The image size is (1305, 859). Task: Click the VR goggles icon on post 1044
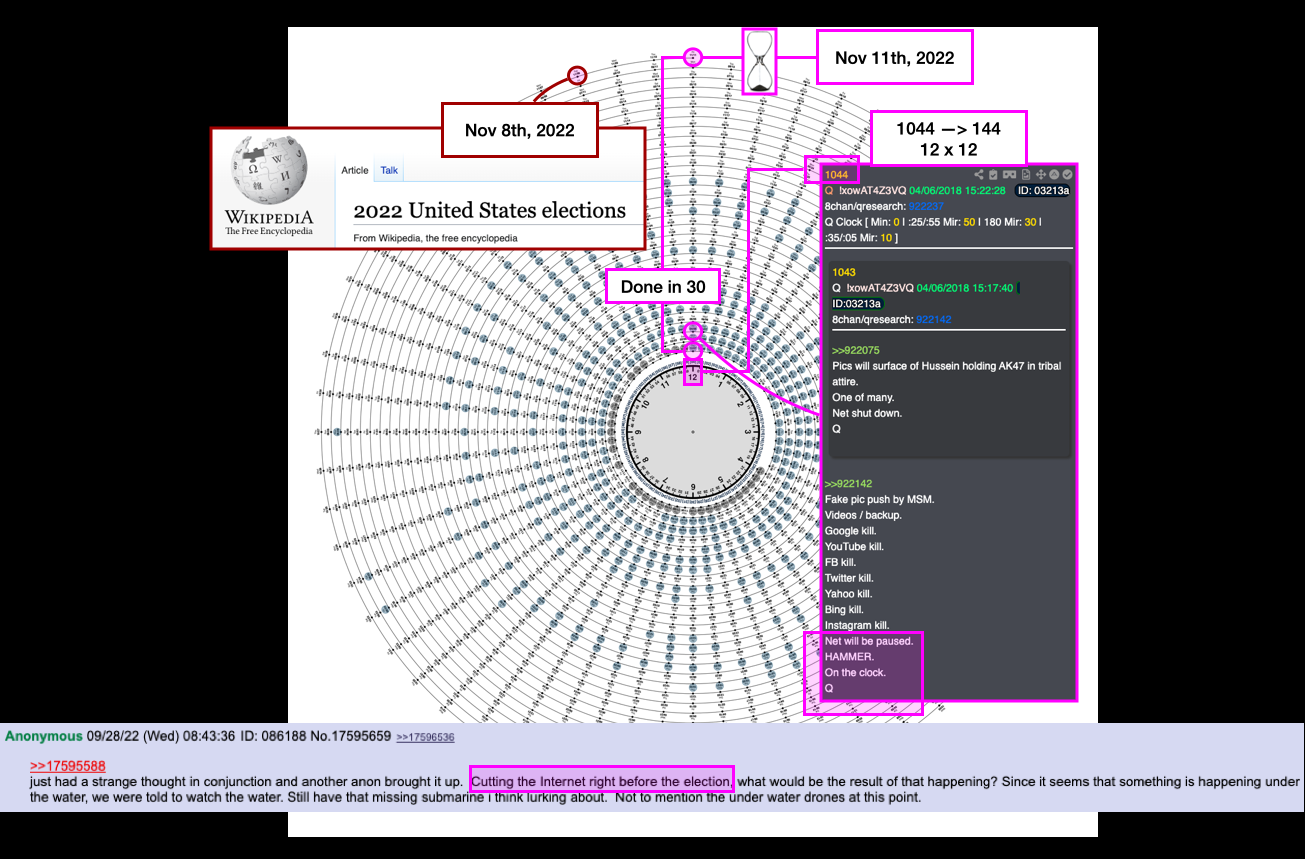click(1009, 175)
